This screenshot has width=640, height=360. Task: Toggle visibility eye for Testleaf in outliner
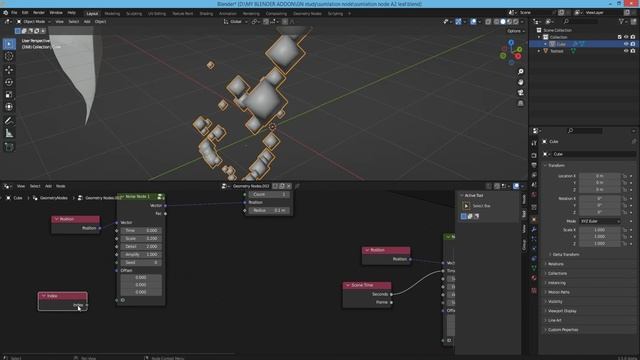click(x=626, y=51)
